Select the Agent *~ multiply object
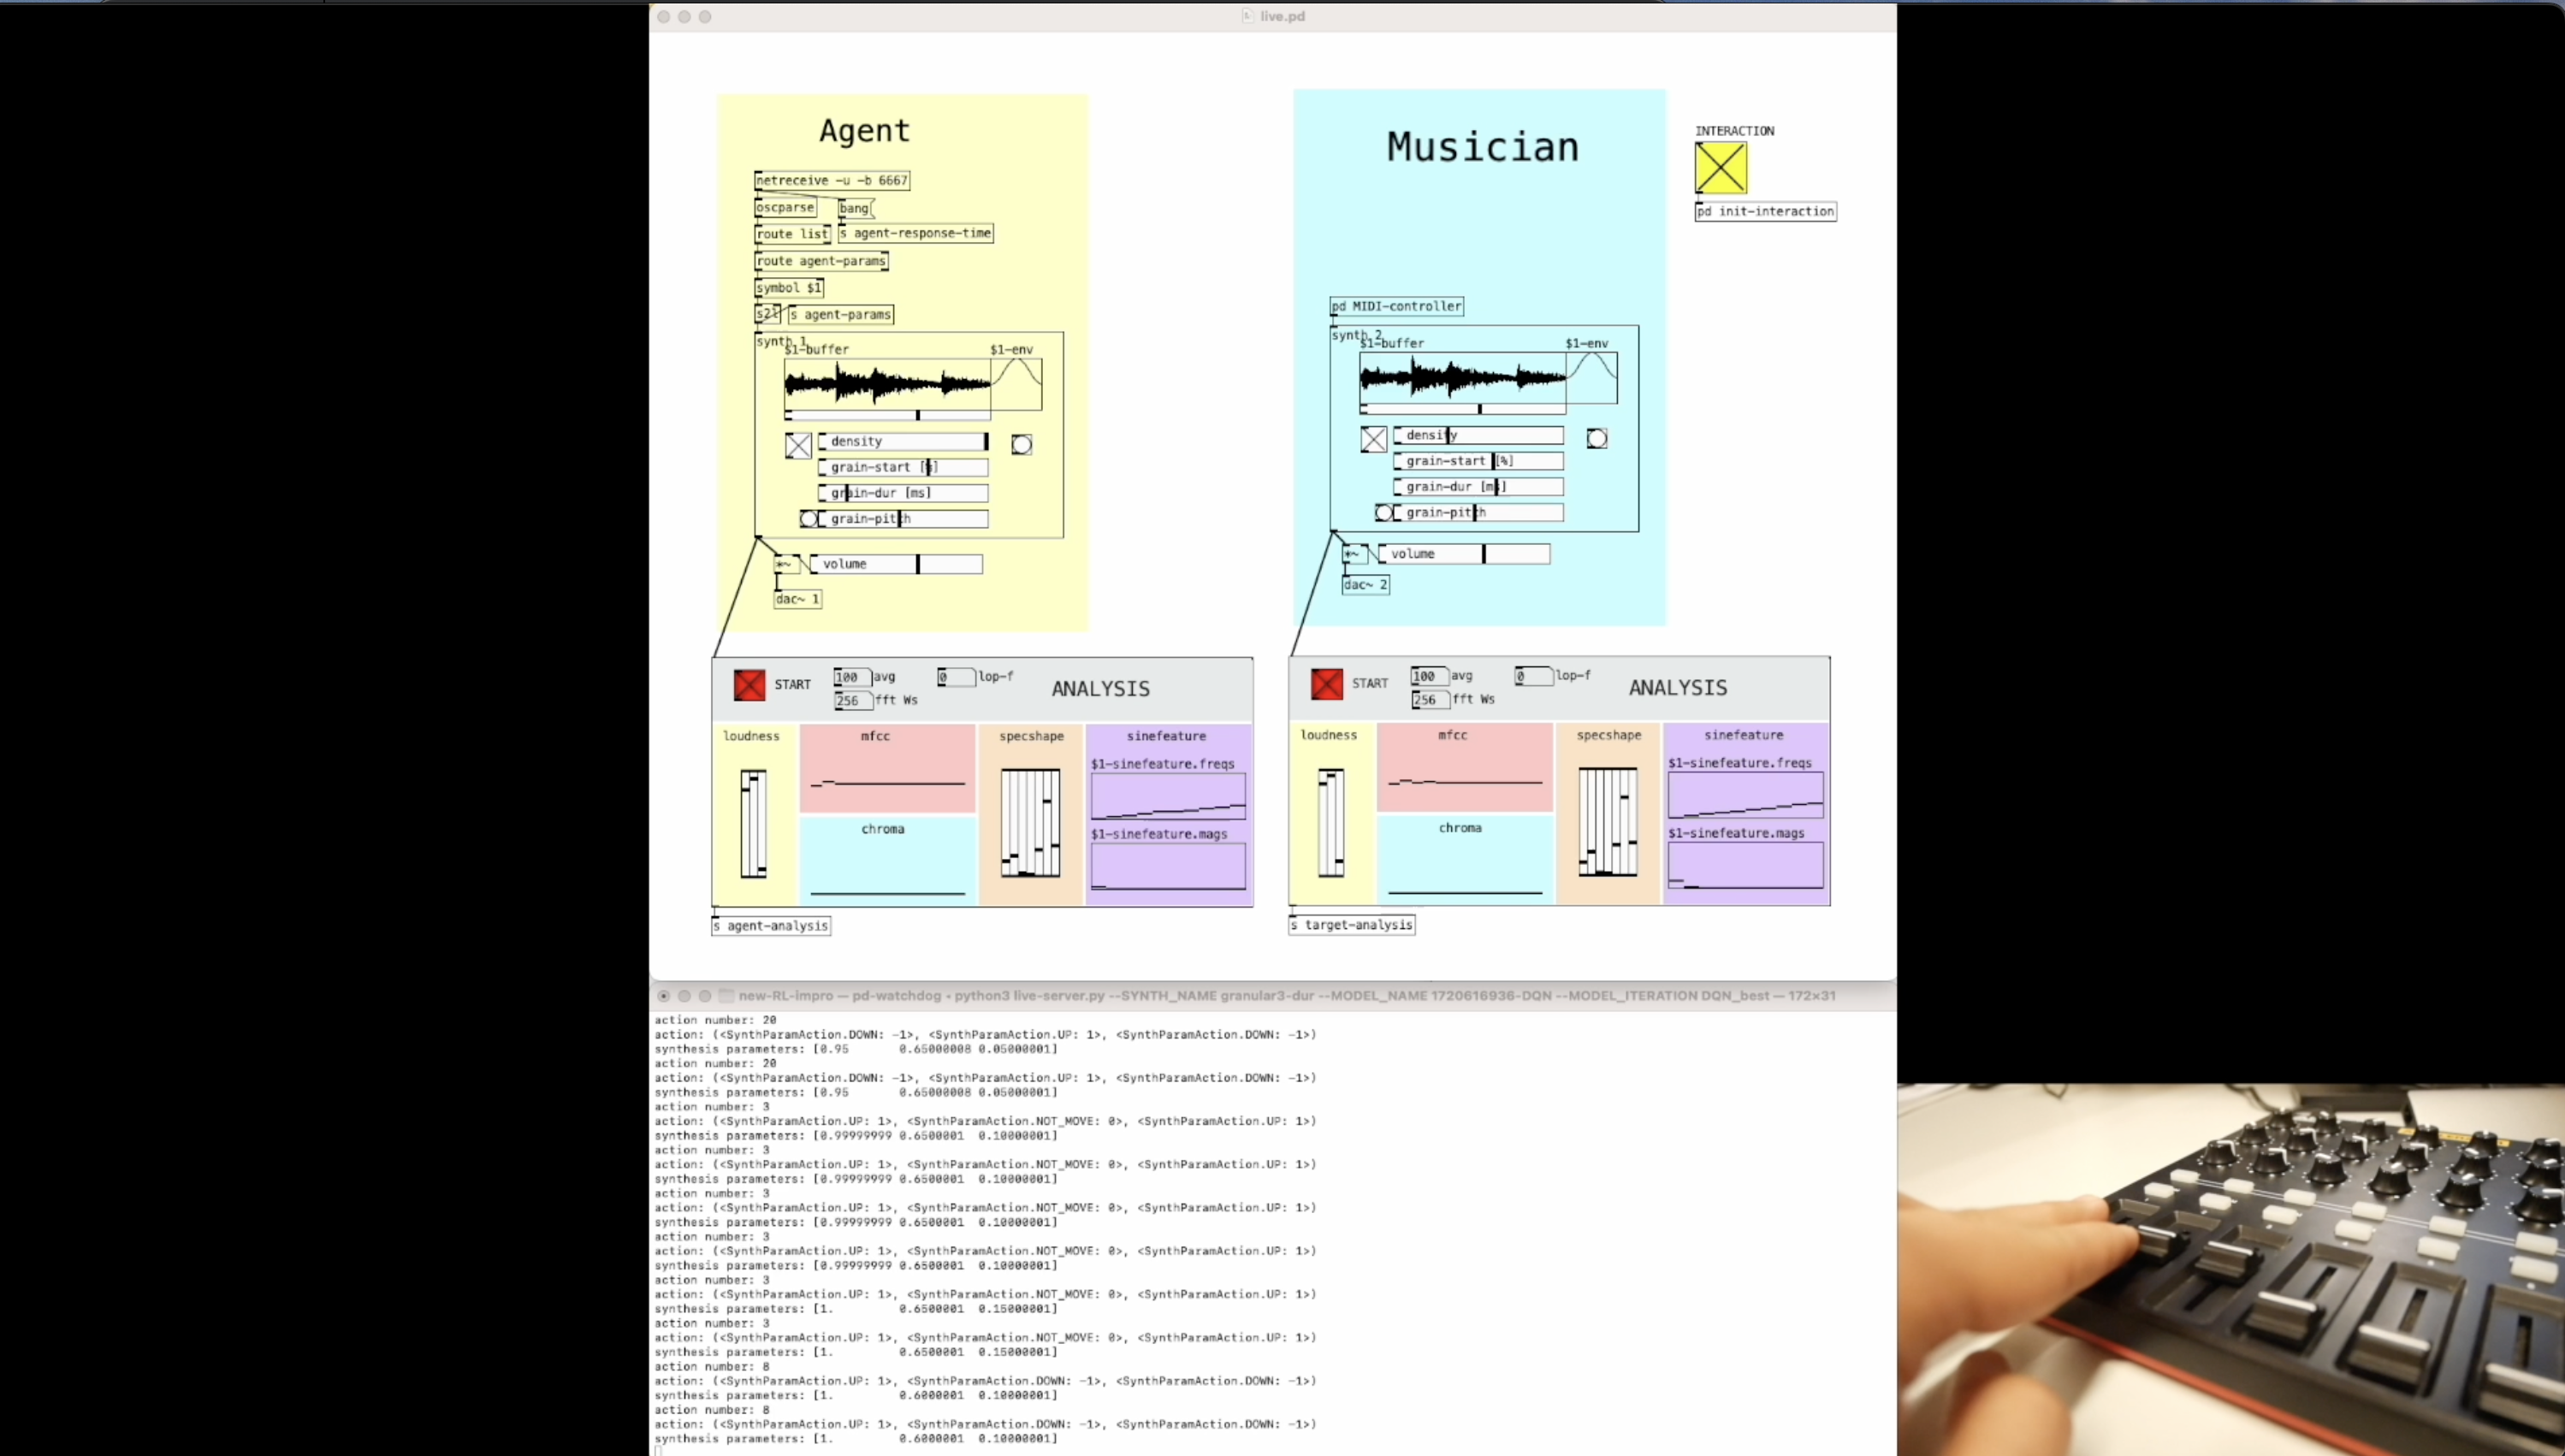Screen dimensions: 2565x1456 pos(786,565)
